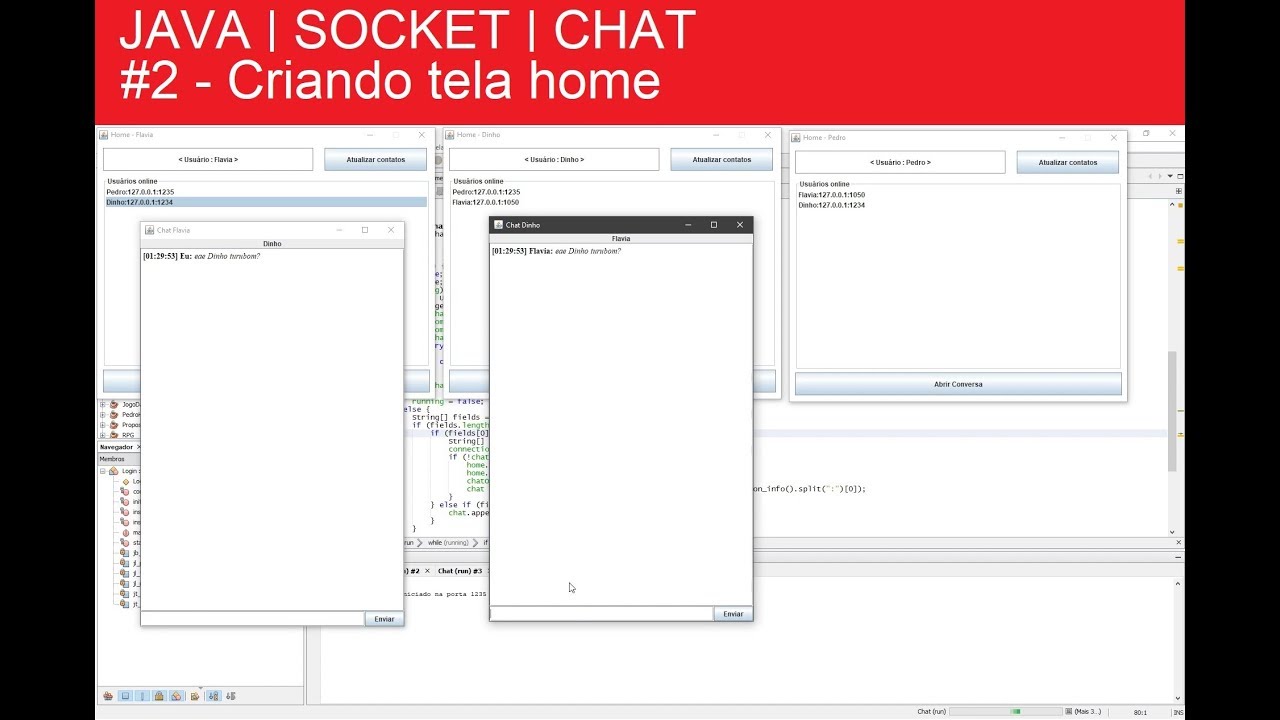The image size is (1280, 720).
Task: Click the INS insert mode indicator
Action: [x=1178, y=712]
